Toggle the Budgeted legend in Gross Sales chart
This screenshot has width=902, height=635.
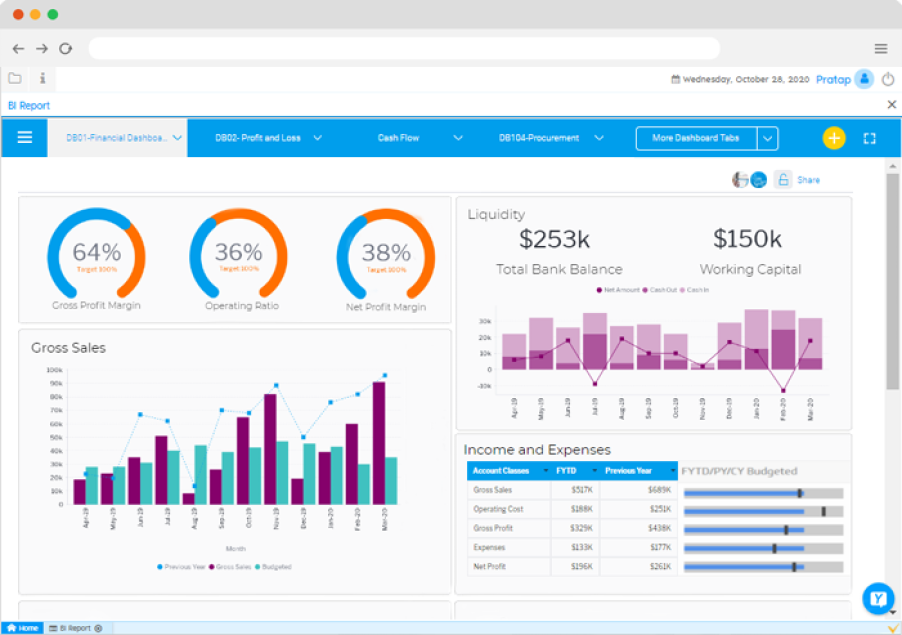coord(275,566)
